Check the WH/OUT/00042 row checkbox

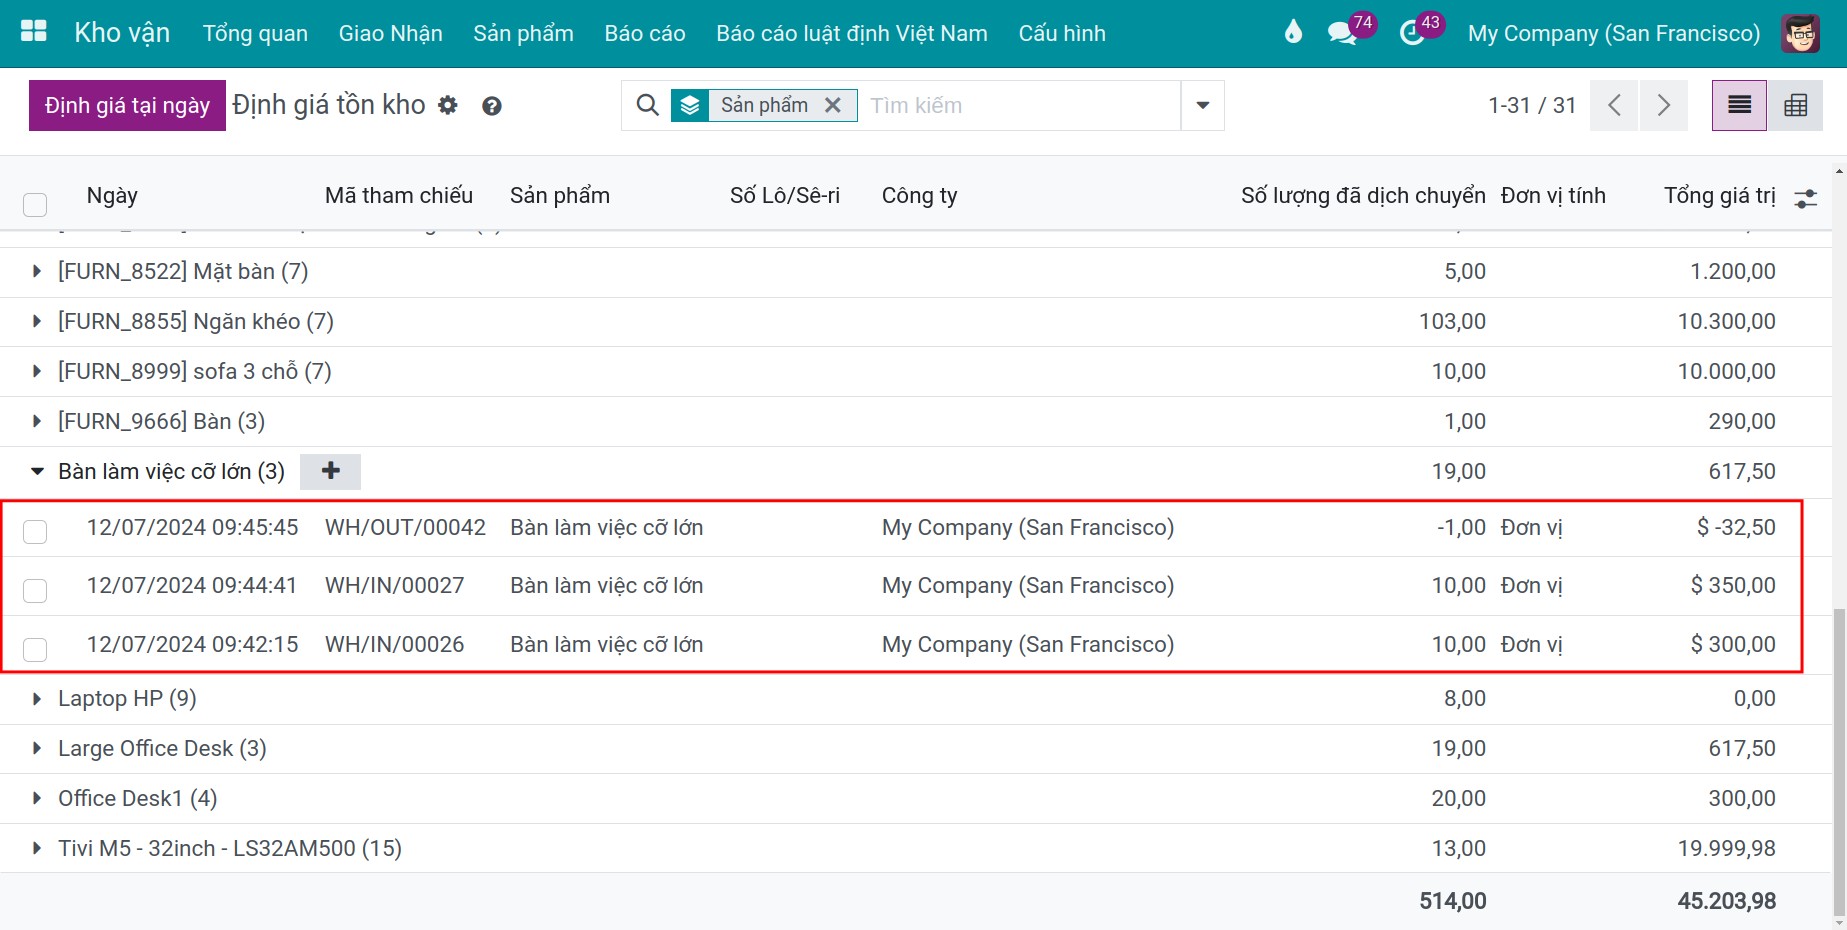pyautogui.click(x=35, y=531)
